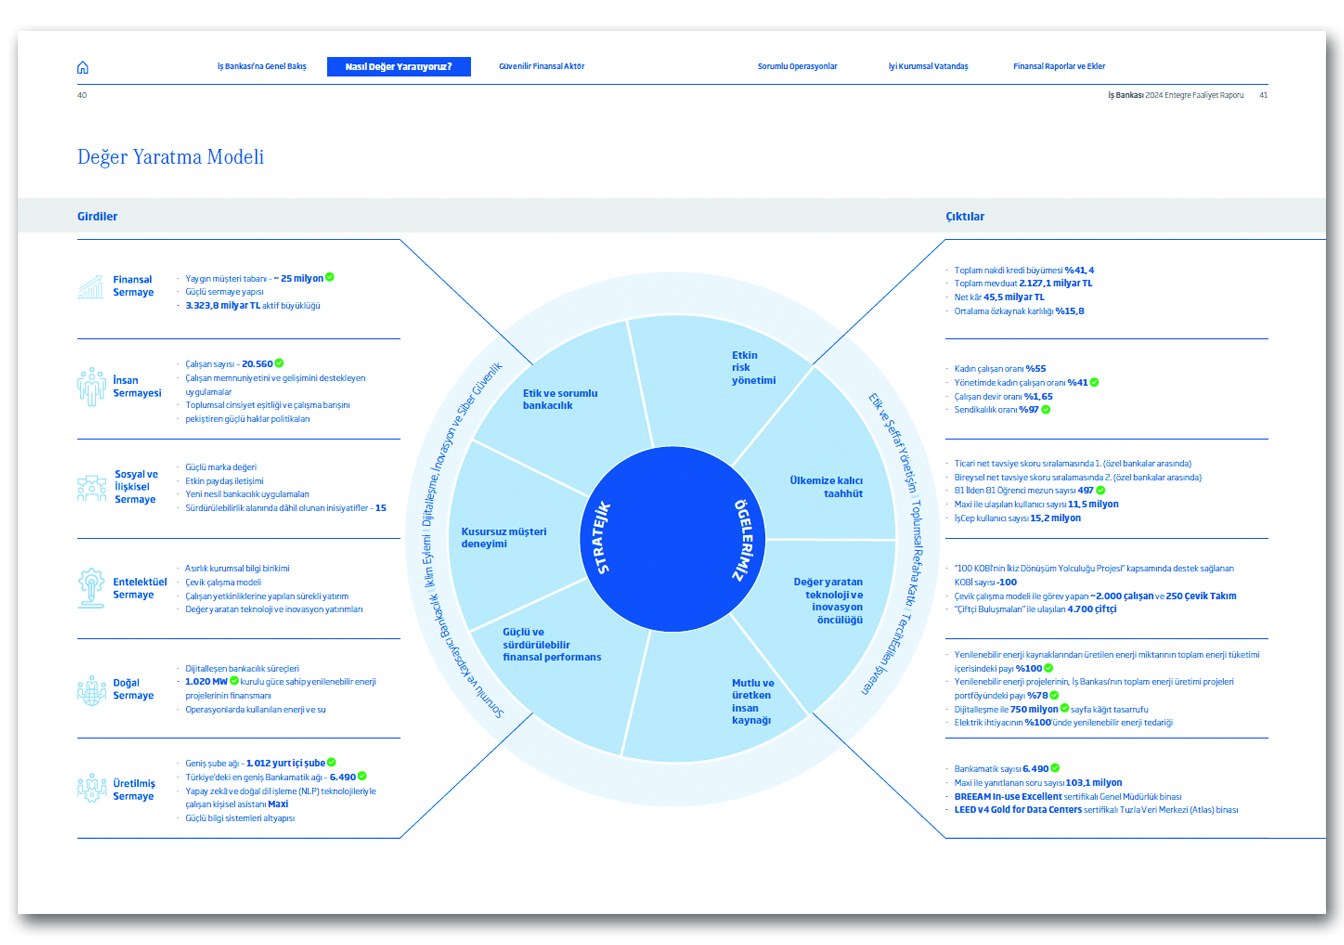
Task: Select the Nasıl Değer Yaratıyoruz? tab
Action: [x=399, y=67]
